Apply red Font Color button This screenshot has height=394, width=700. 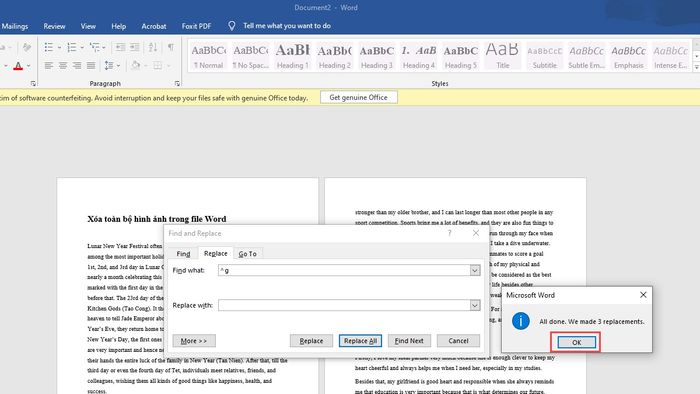point(18,66)
